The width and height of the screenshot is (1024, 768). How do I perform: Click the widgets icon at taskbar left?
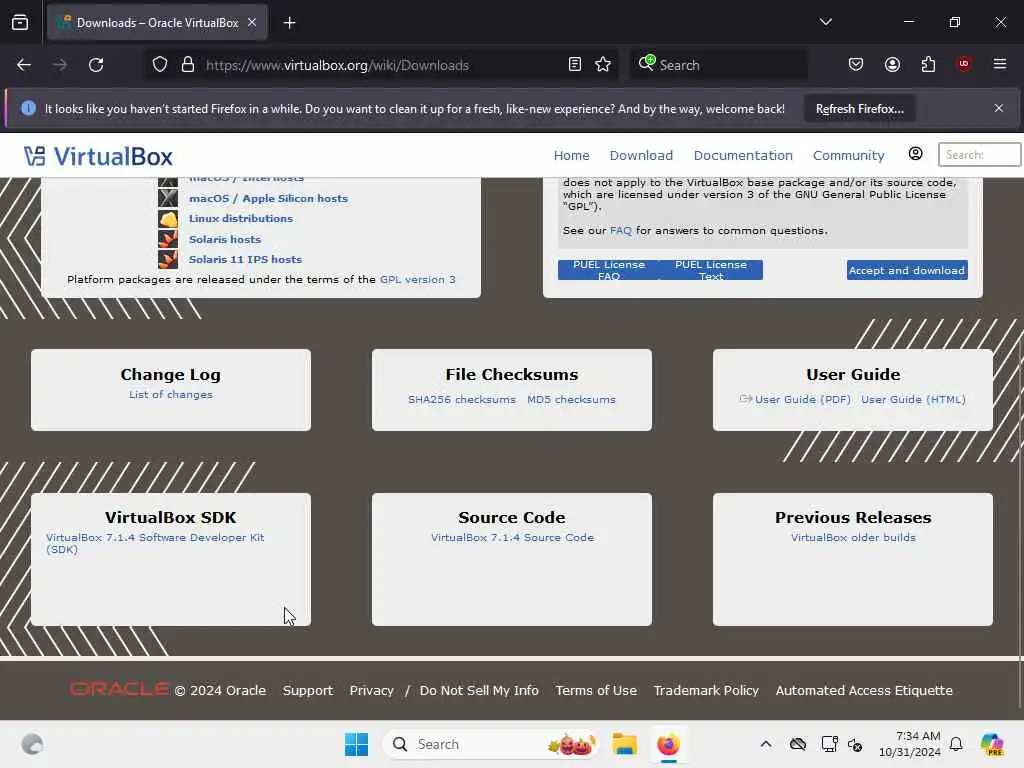32,744
